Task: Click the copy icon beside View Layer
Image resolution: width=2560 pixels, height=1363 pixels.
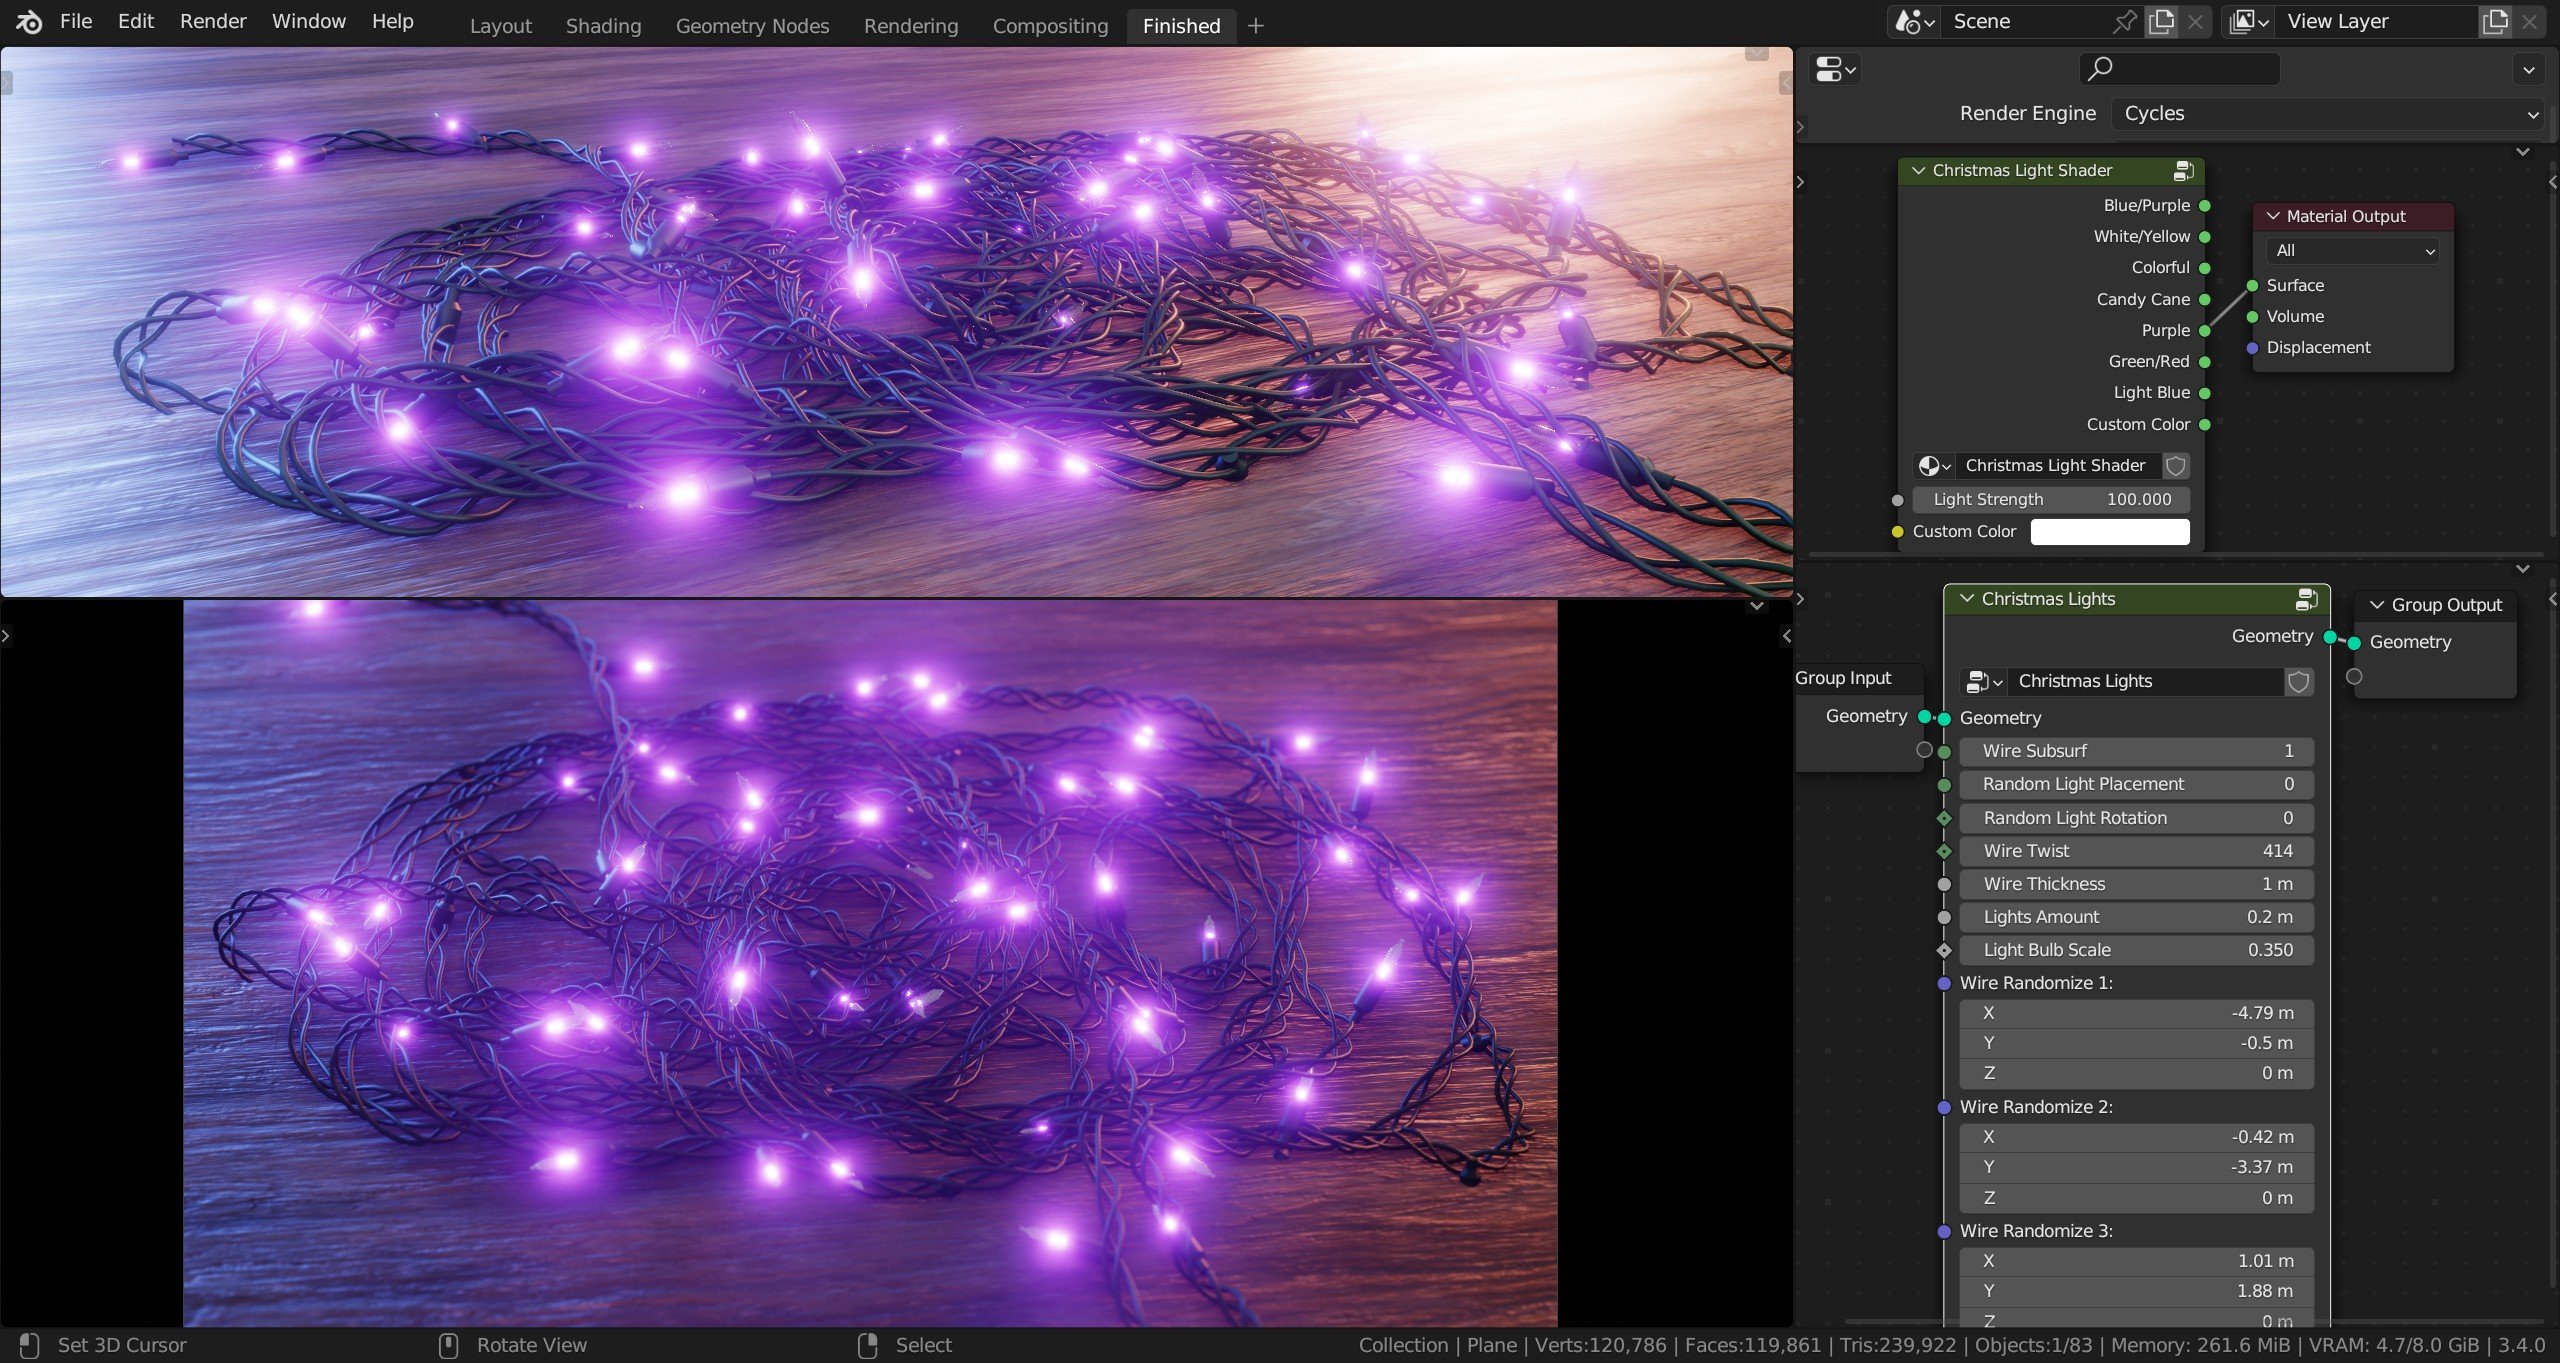Action: (x=2496, y=22)
